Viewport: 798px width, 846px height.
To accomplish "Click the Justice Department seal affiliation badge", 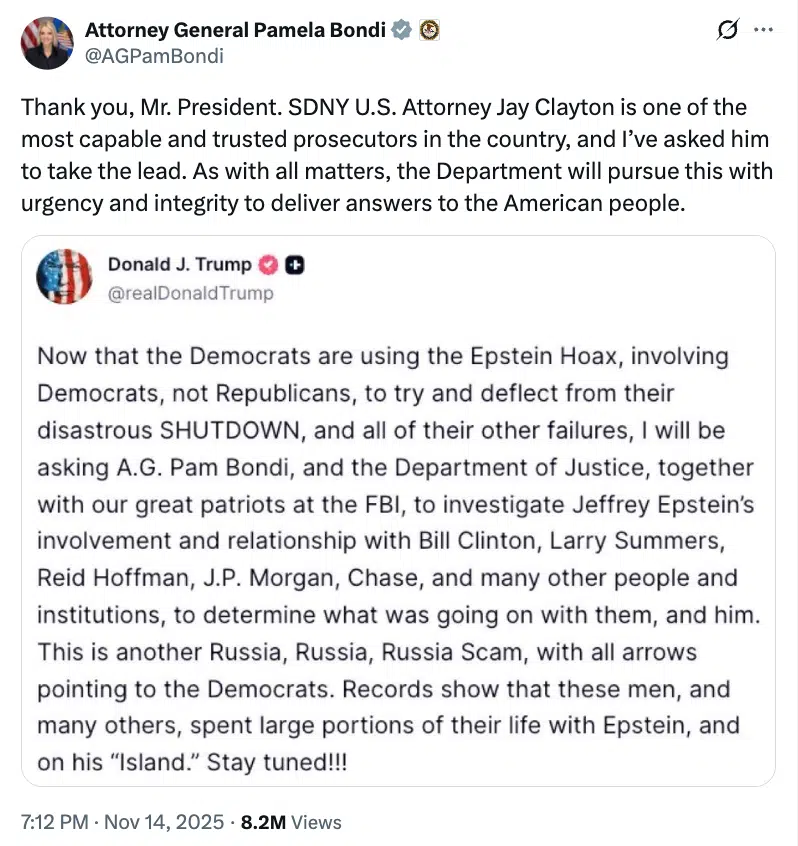I will click(429, 30).
